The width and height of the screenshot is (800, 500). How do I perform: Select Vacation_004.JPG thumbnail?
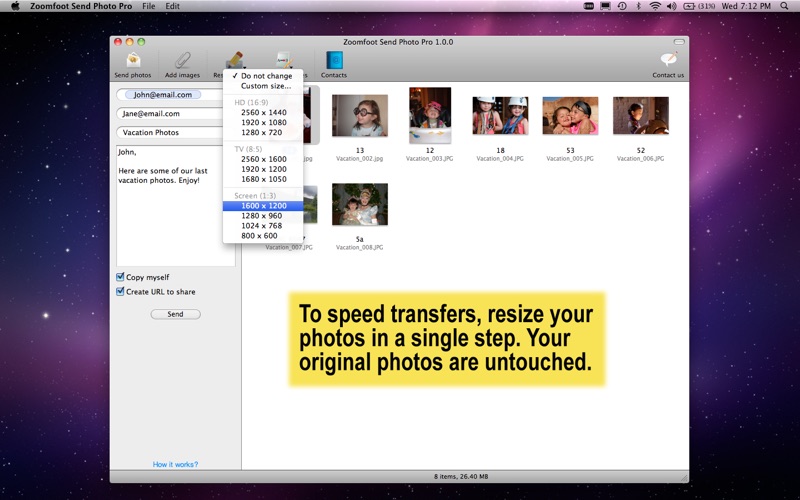(x=500, y=115)
